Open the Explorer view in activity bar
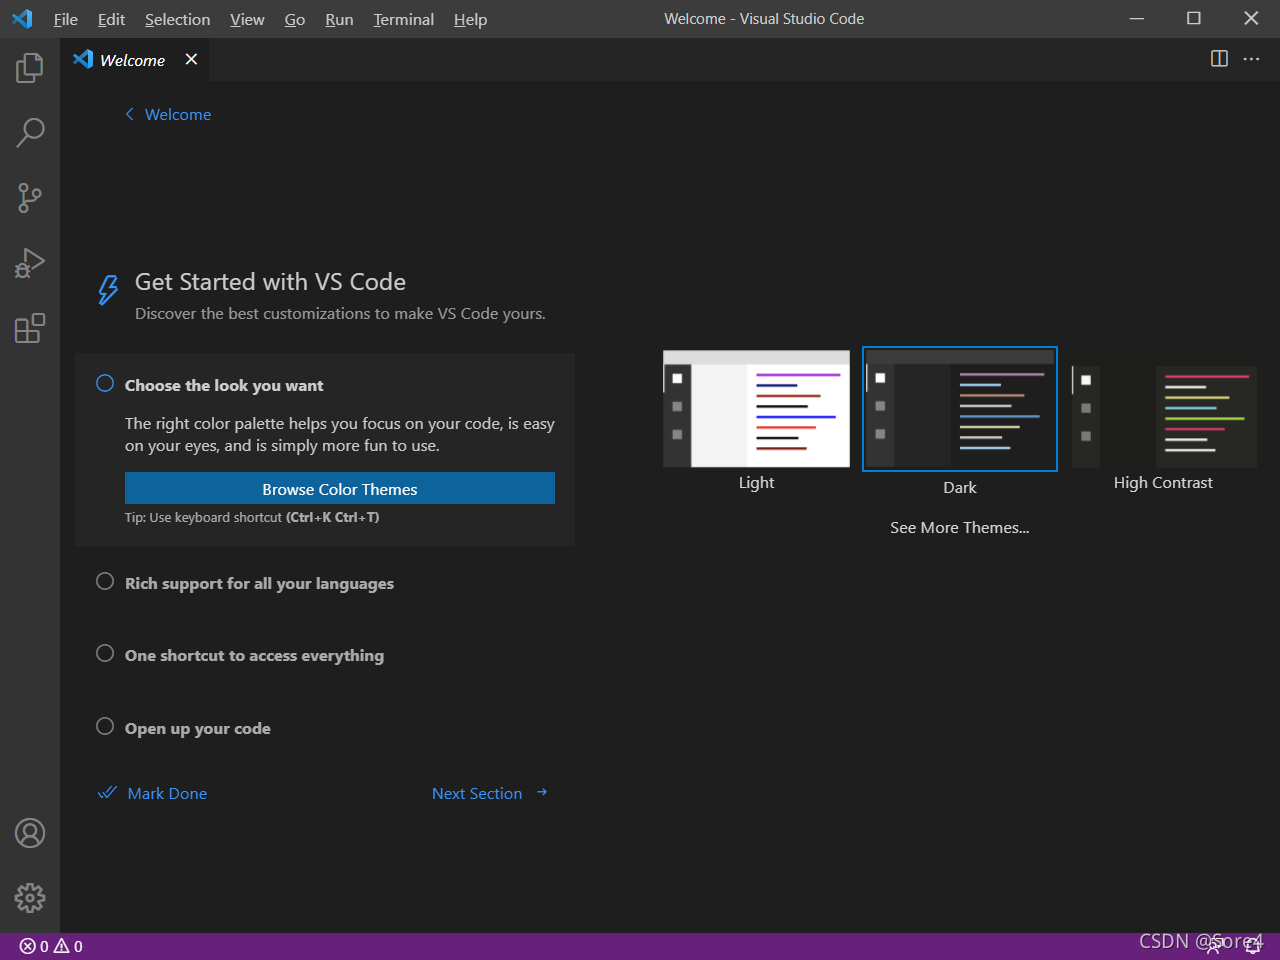 point(30,68)
